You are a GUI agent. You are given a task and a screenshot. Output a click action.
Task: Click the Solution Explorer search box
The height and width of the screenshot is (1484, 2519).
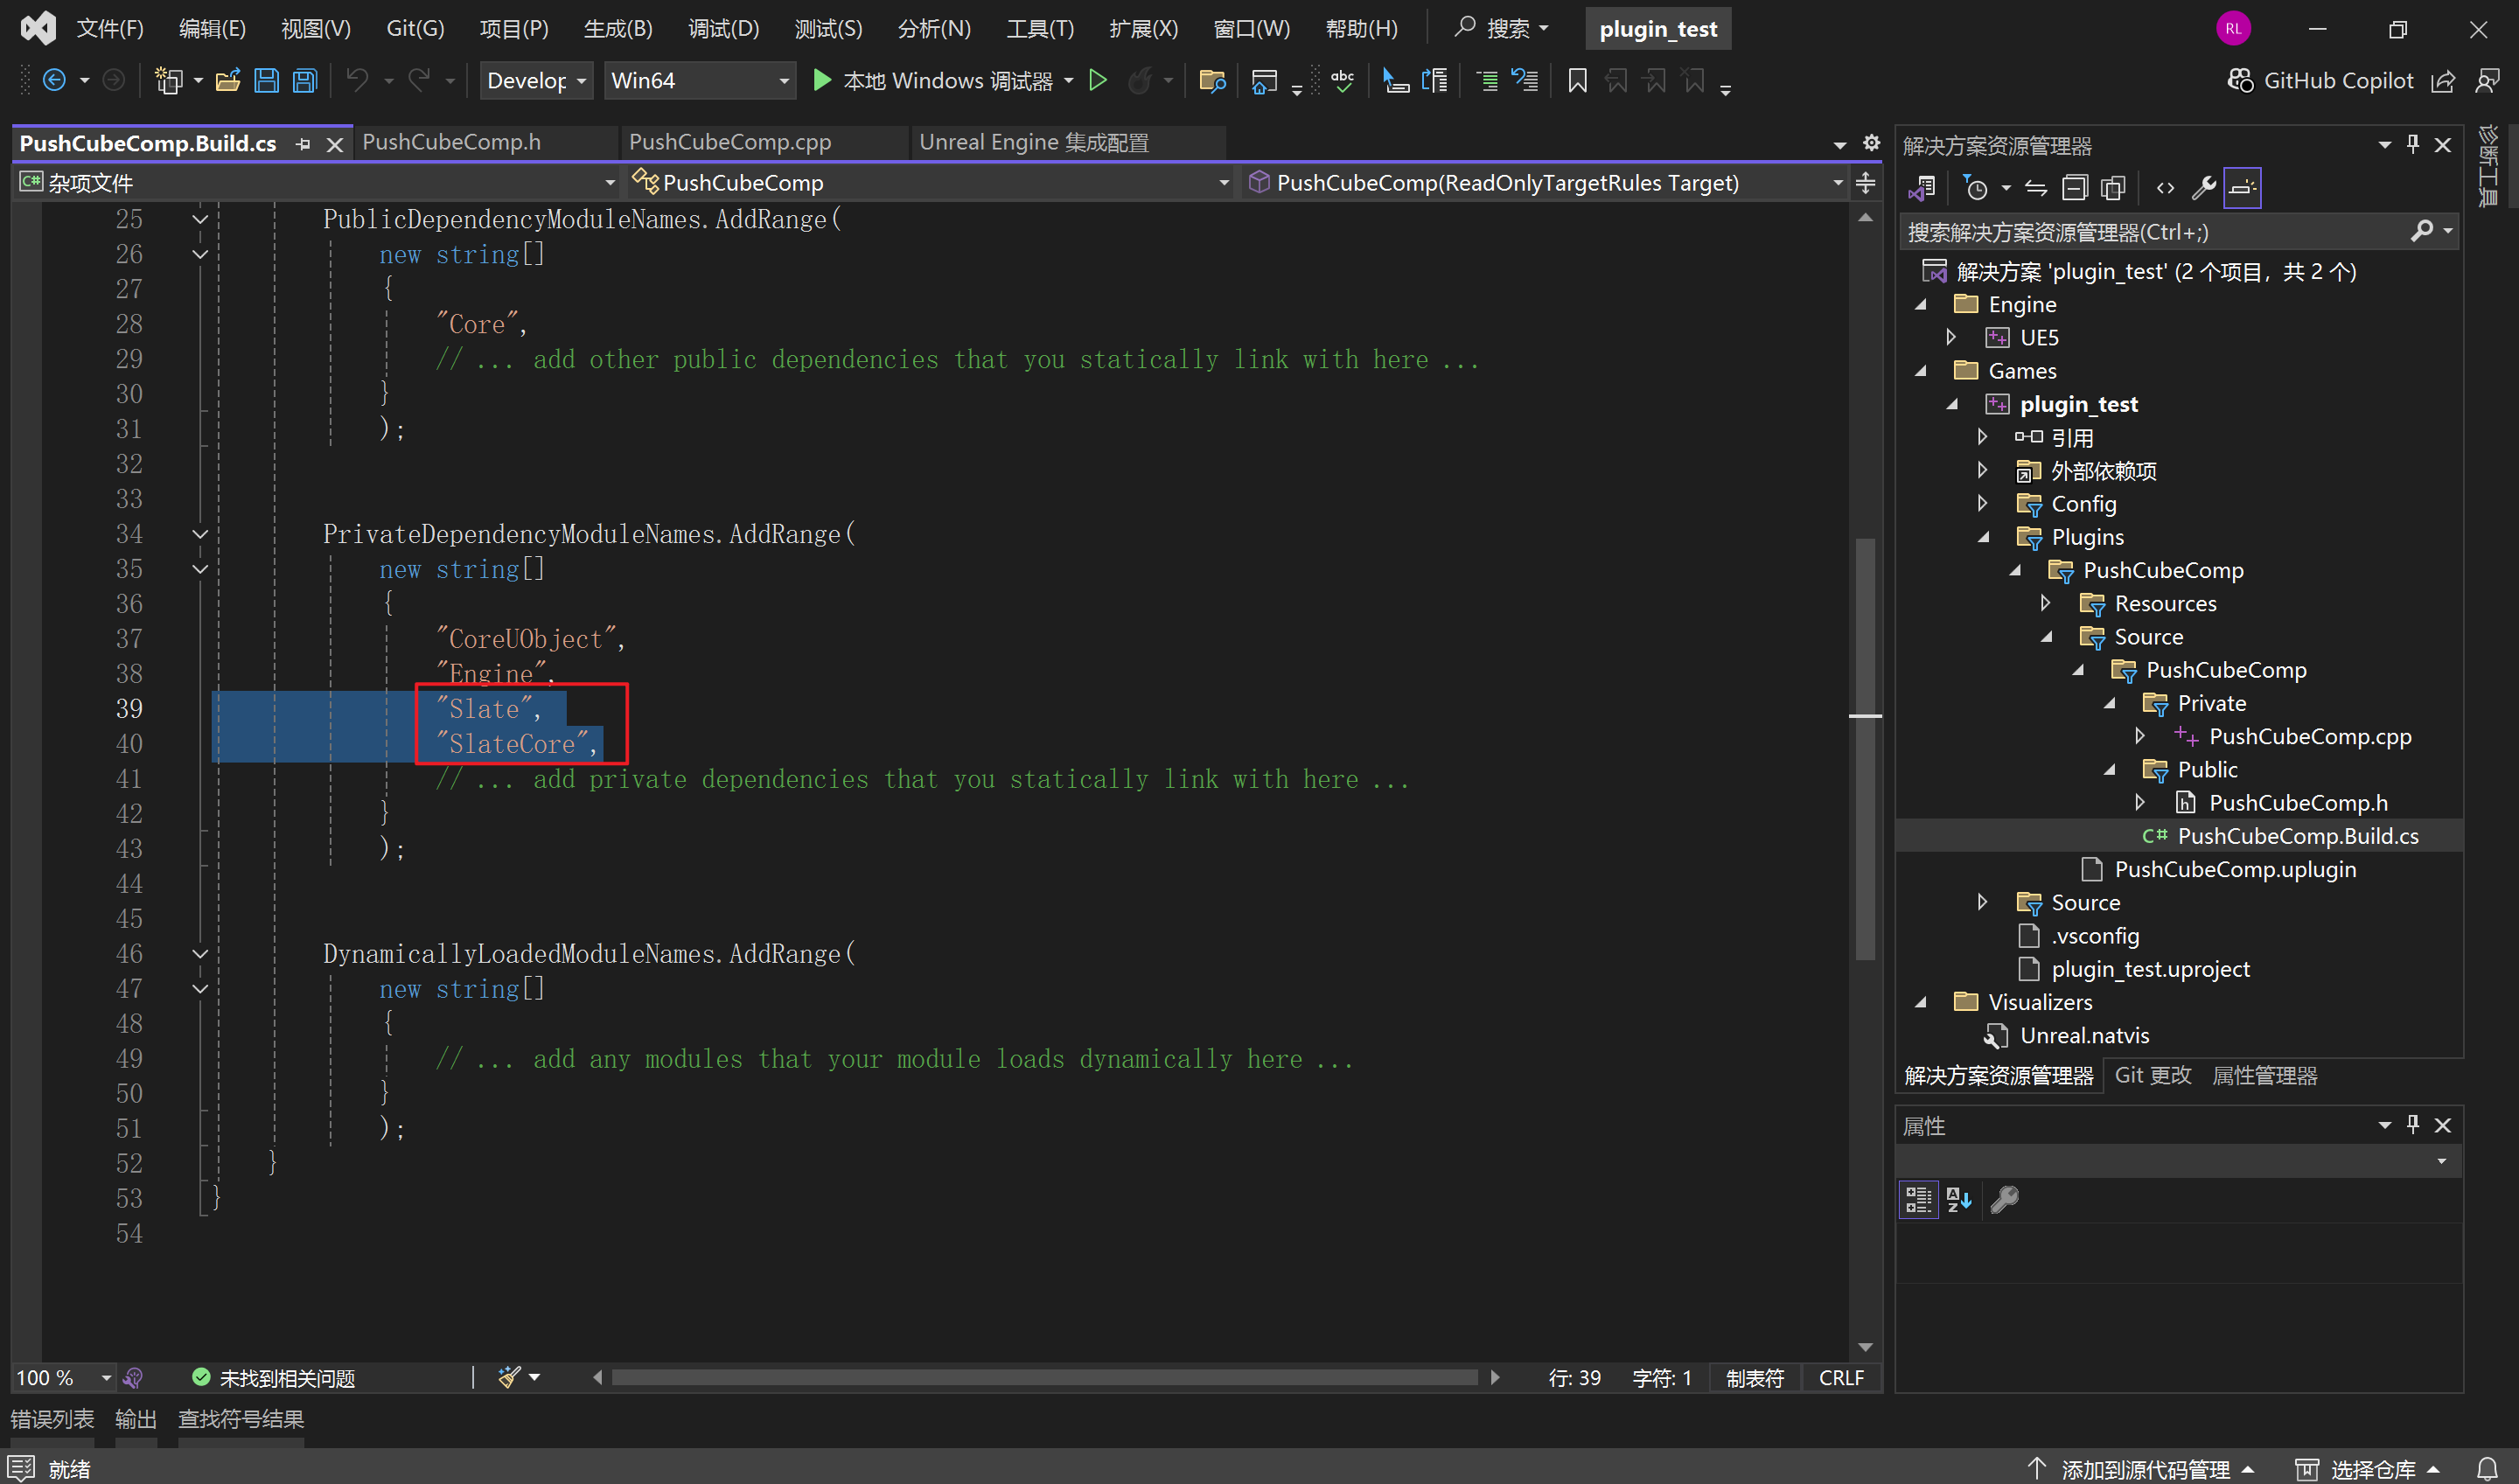click(x=2150, y=232)
